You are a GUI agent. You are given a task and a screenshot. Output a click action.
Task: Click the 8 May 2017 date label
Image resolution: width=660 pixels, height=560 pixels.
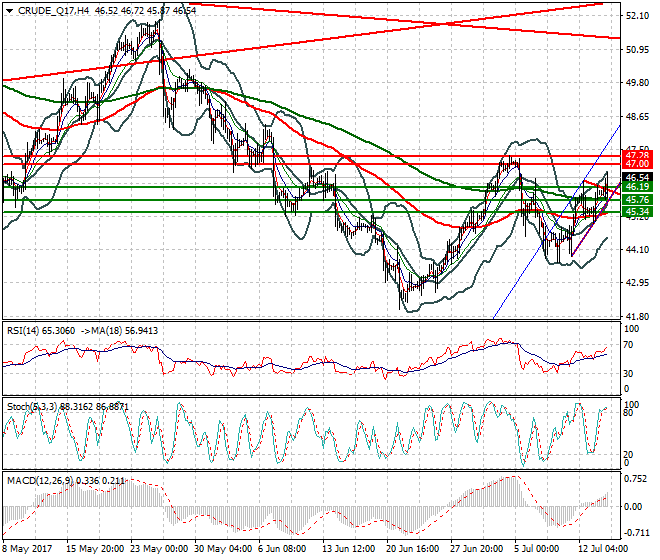[27, 549]
